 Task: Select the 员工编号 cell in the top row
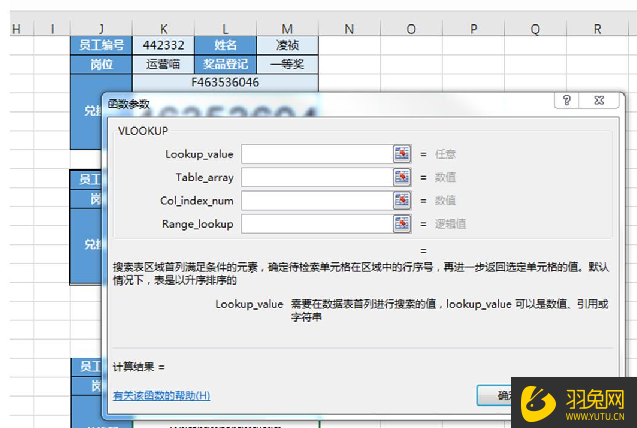pos(101,45)
